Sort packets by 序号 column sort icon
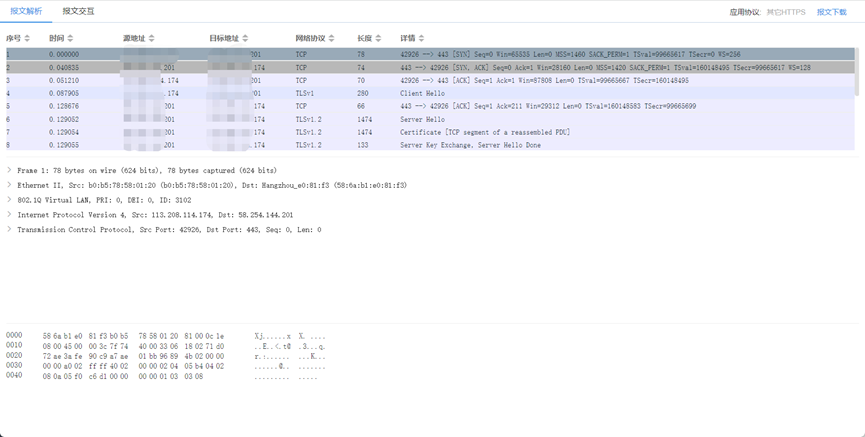Image resolution: width=865 pixels, height=437 pixels. 27,38
